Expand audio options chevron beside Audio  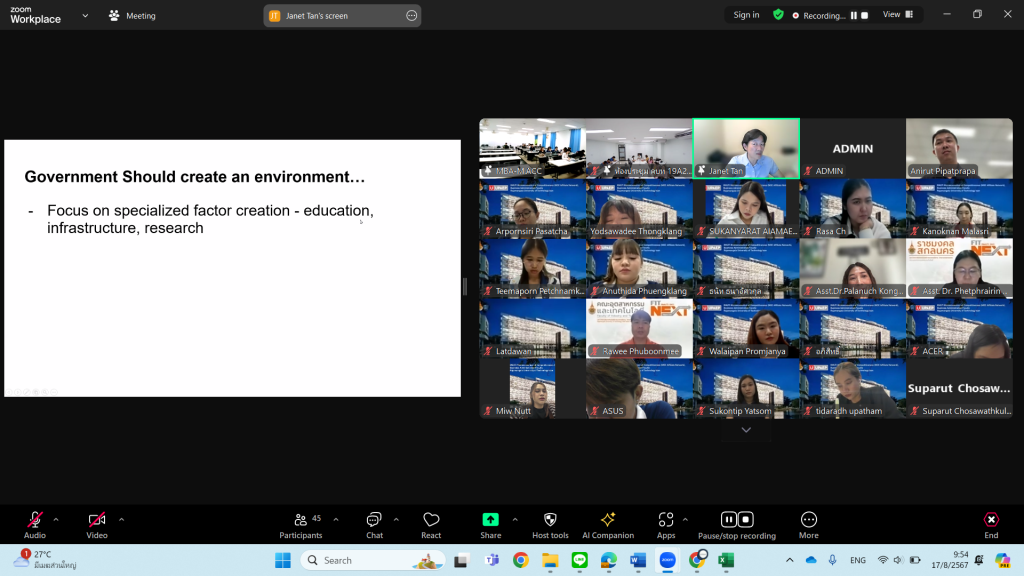(x=56, y=519)
